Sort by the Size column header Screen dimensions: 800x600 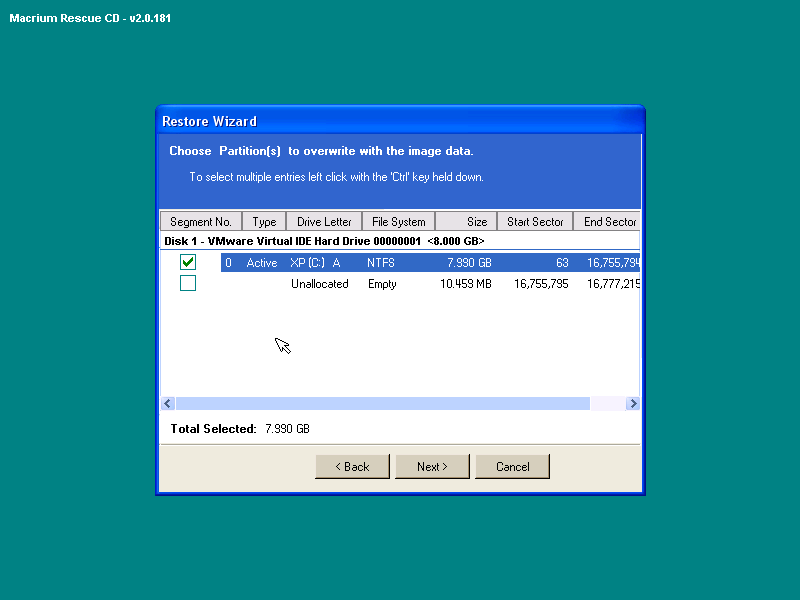click(466, 221)
